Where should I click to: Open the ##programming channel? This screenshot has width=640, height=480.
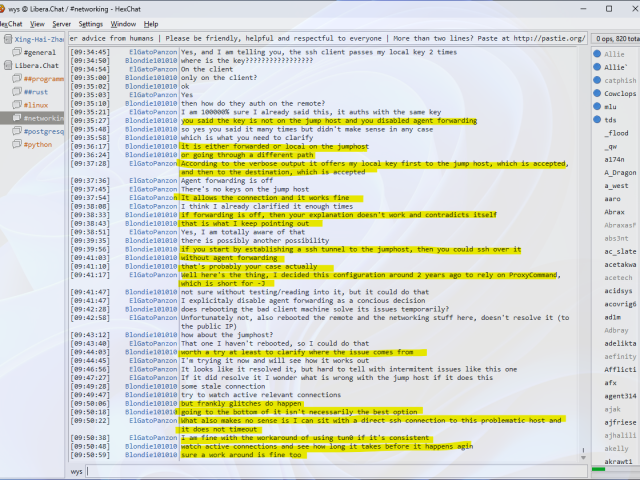[x=44, y=78]
